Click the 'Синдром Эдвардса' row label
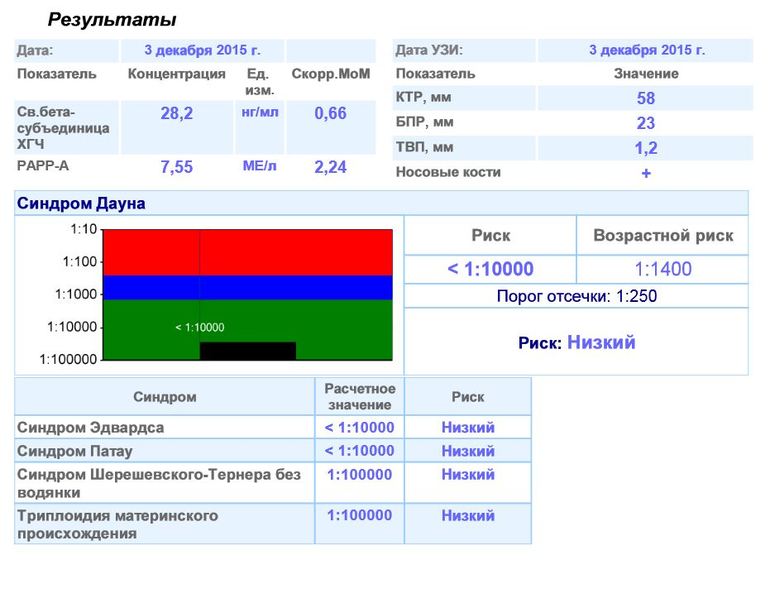The width and height of the screenshot is (770, 598). [90, 428]
